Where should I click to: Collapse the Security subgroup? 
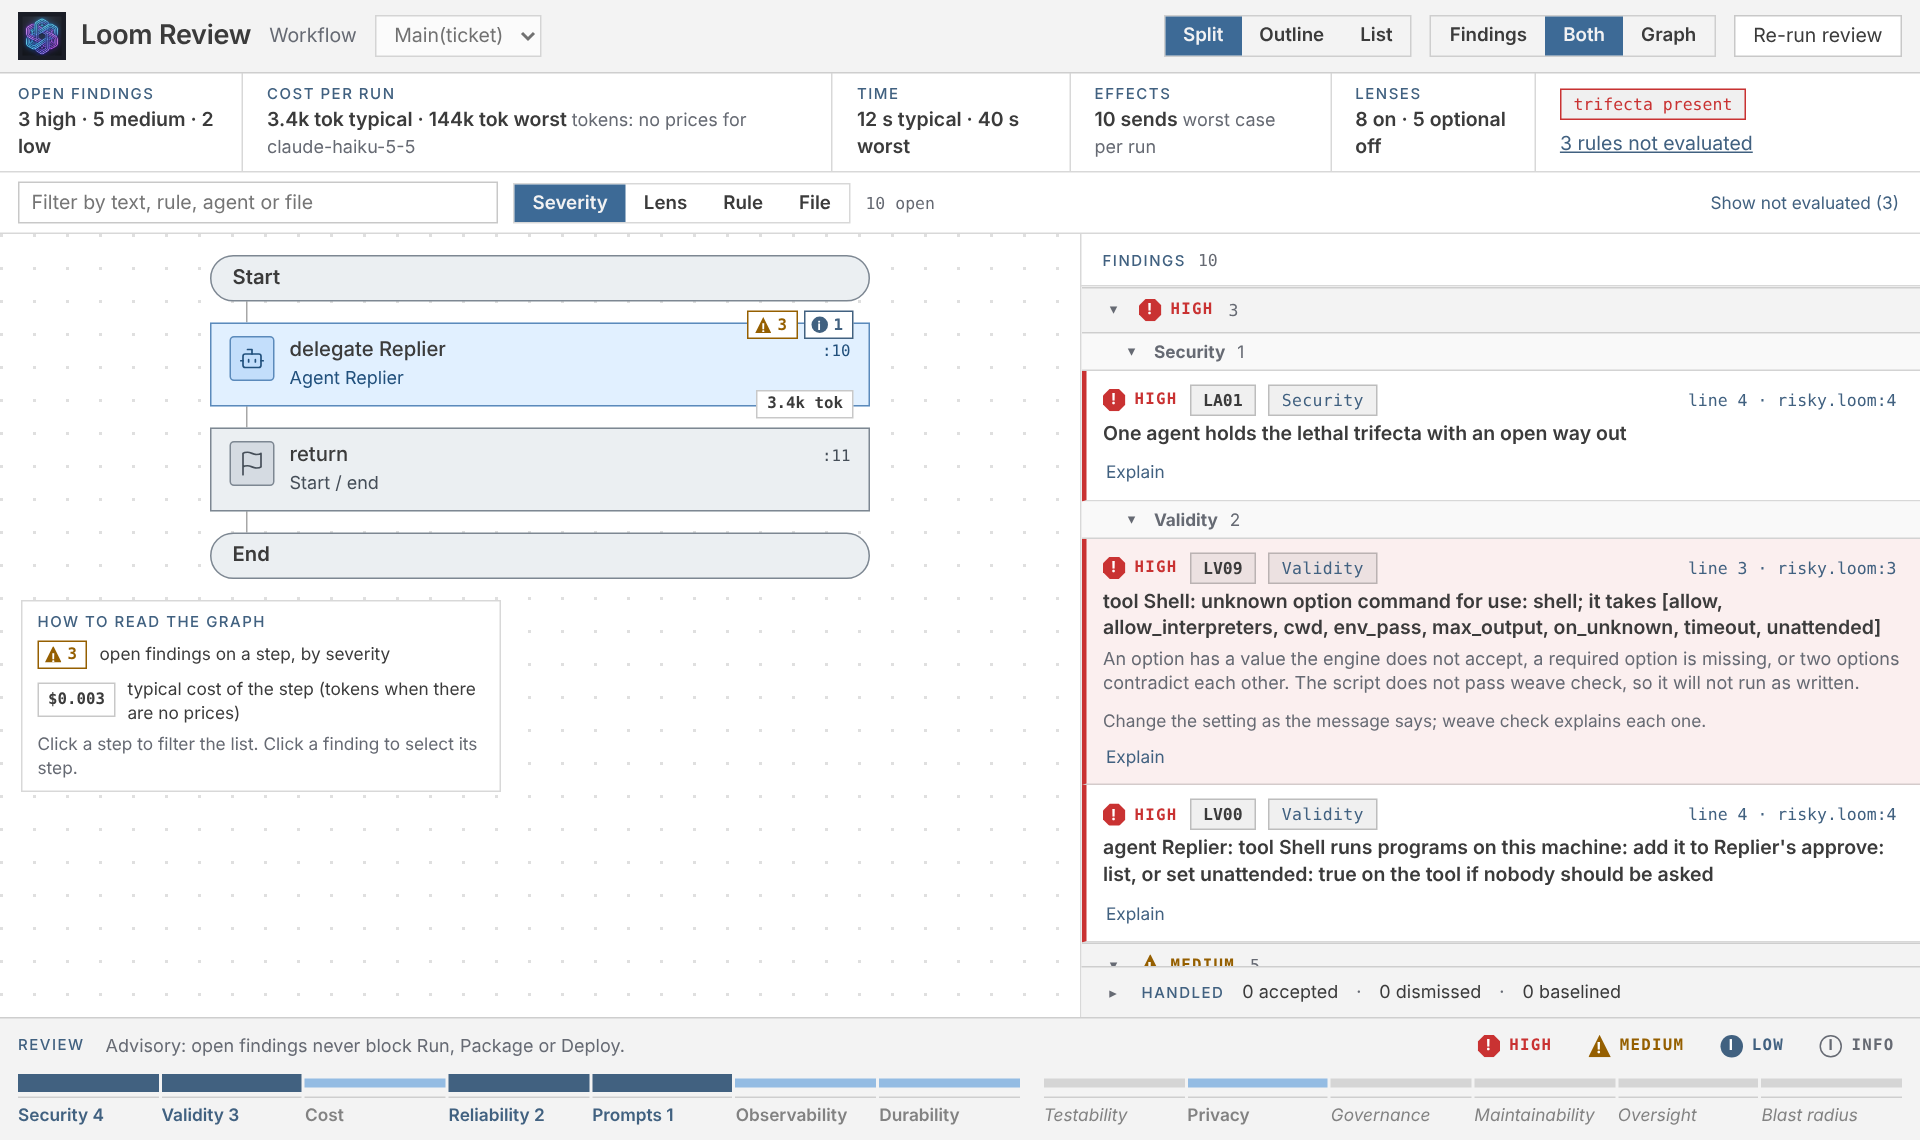(x=1131, y=352)
